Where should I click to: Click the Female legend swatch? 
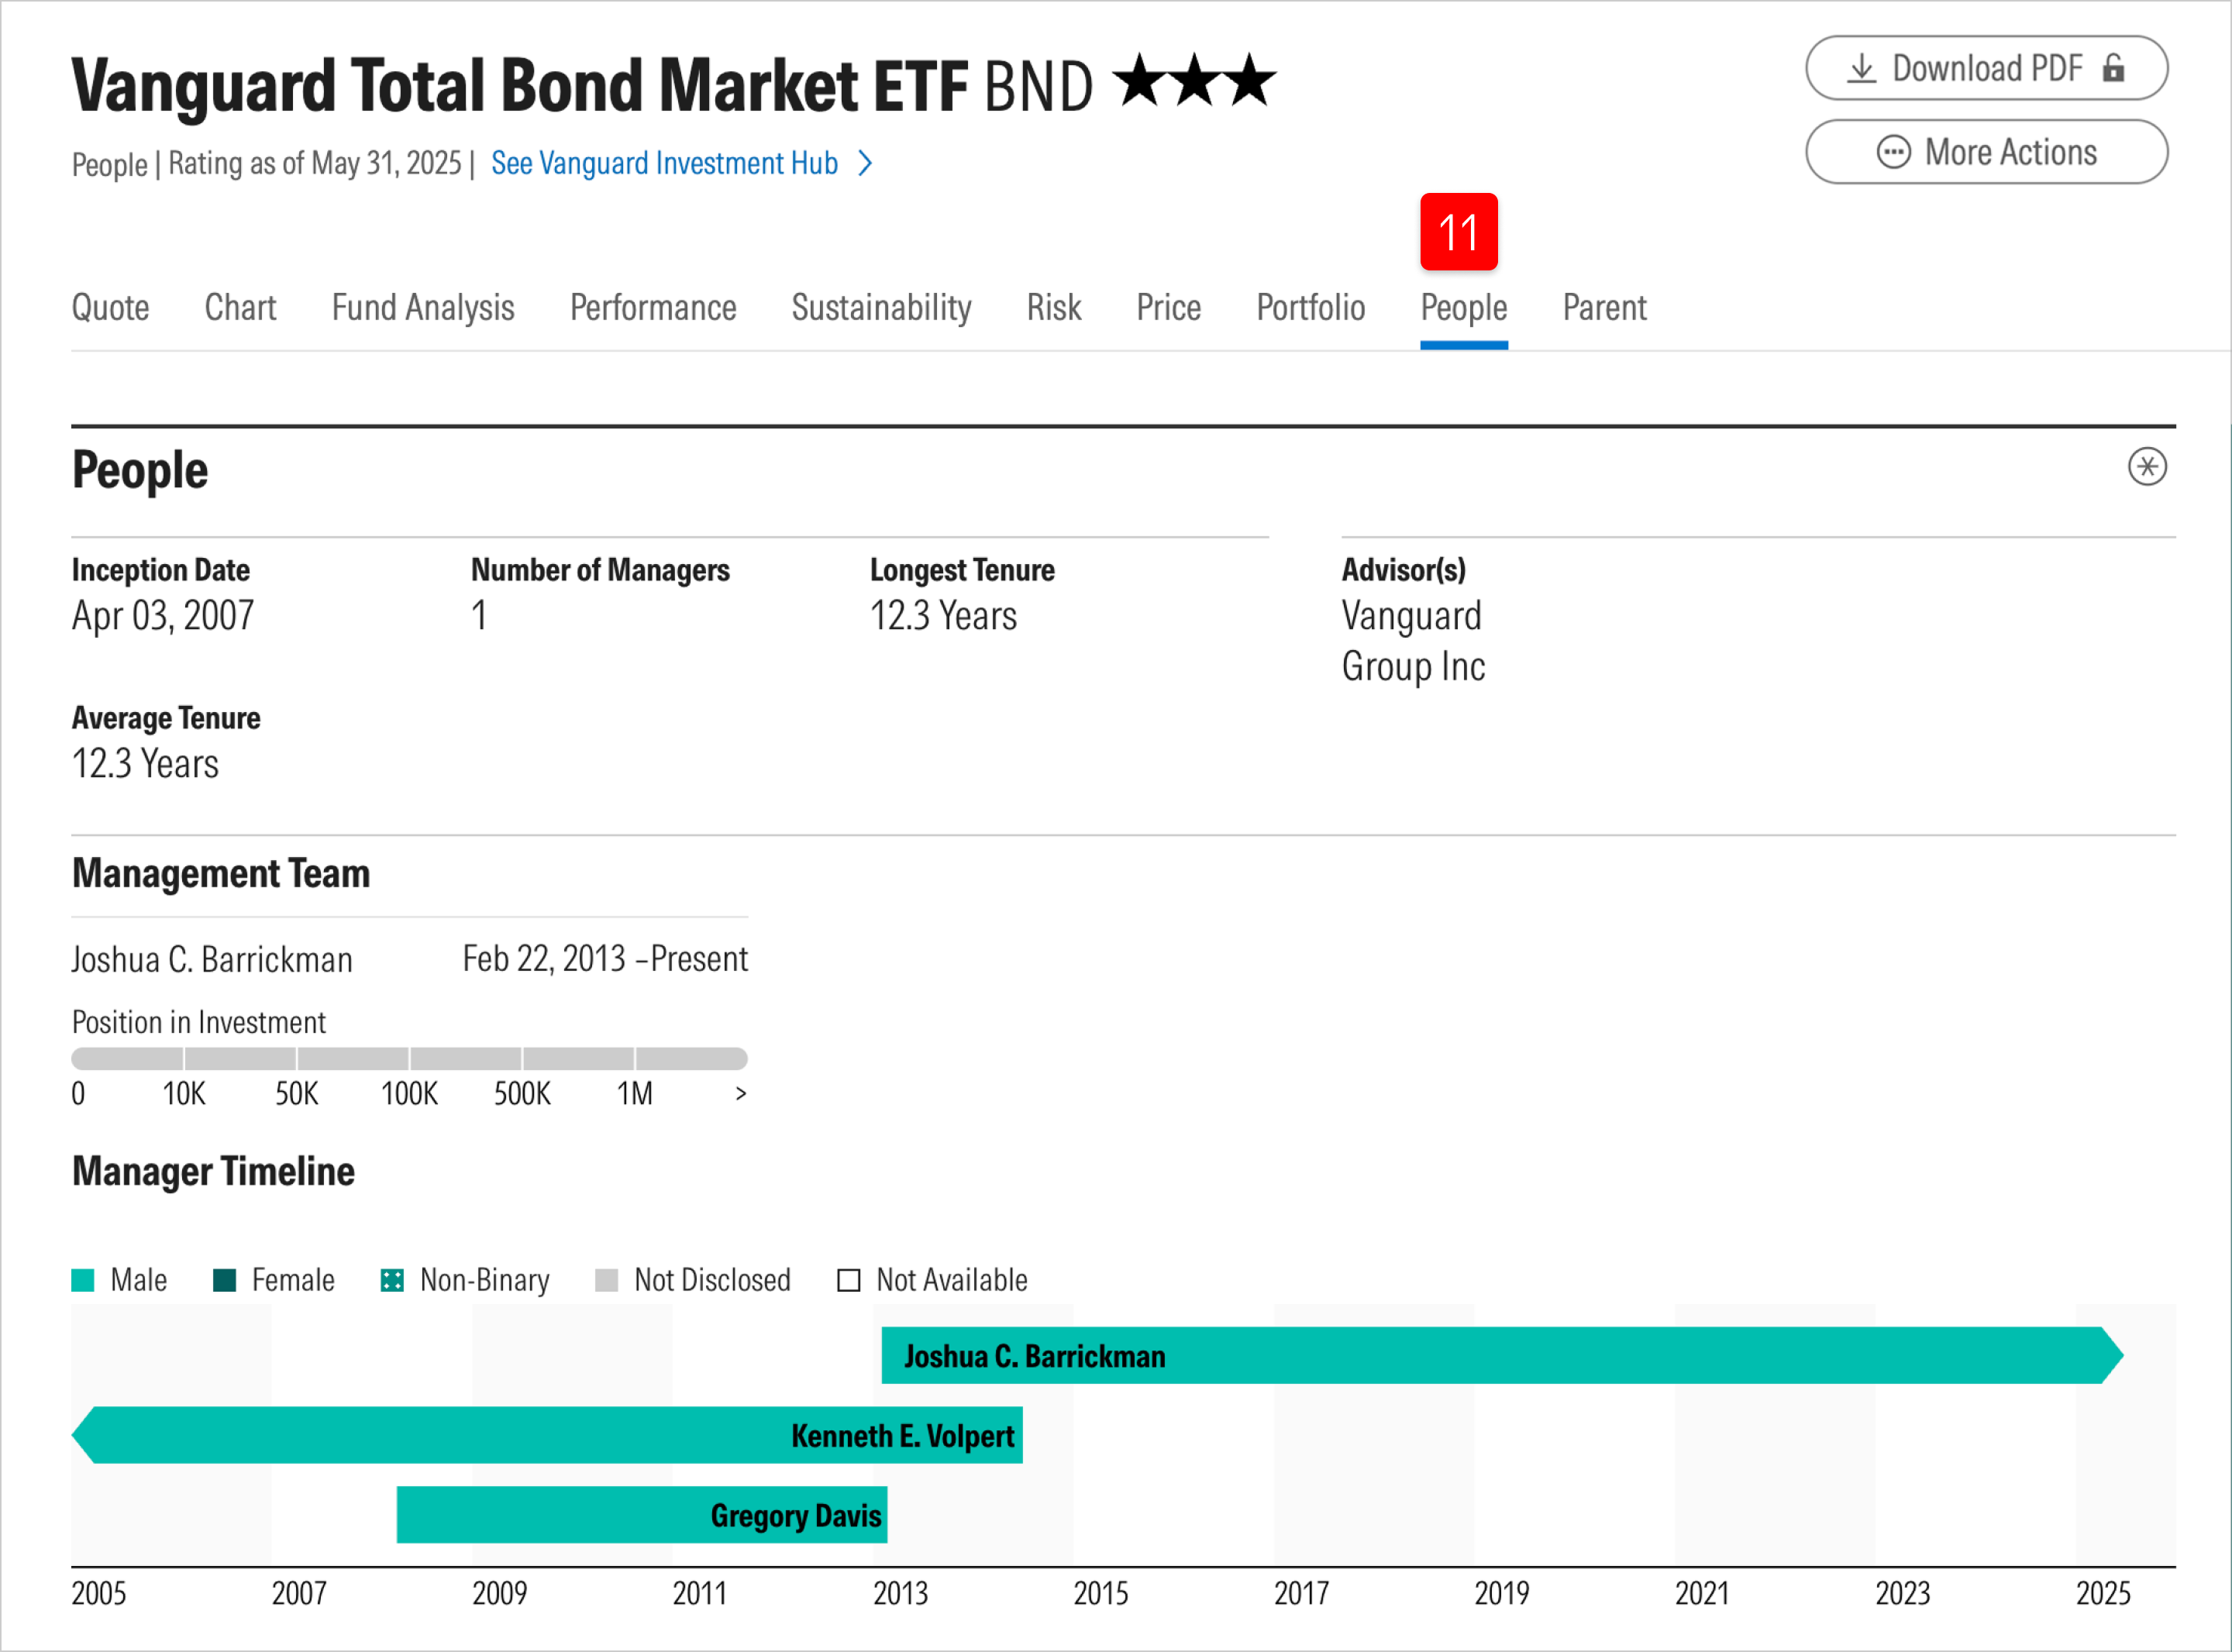click(225, 1280)
